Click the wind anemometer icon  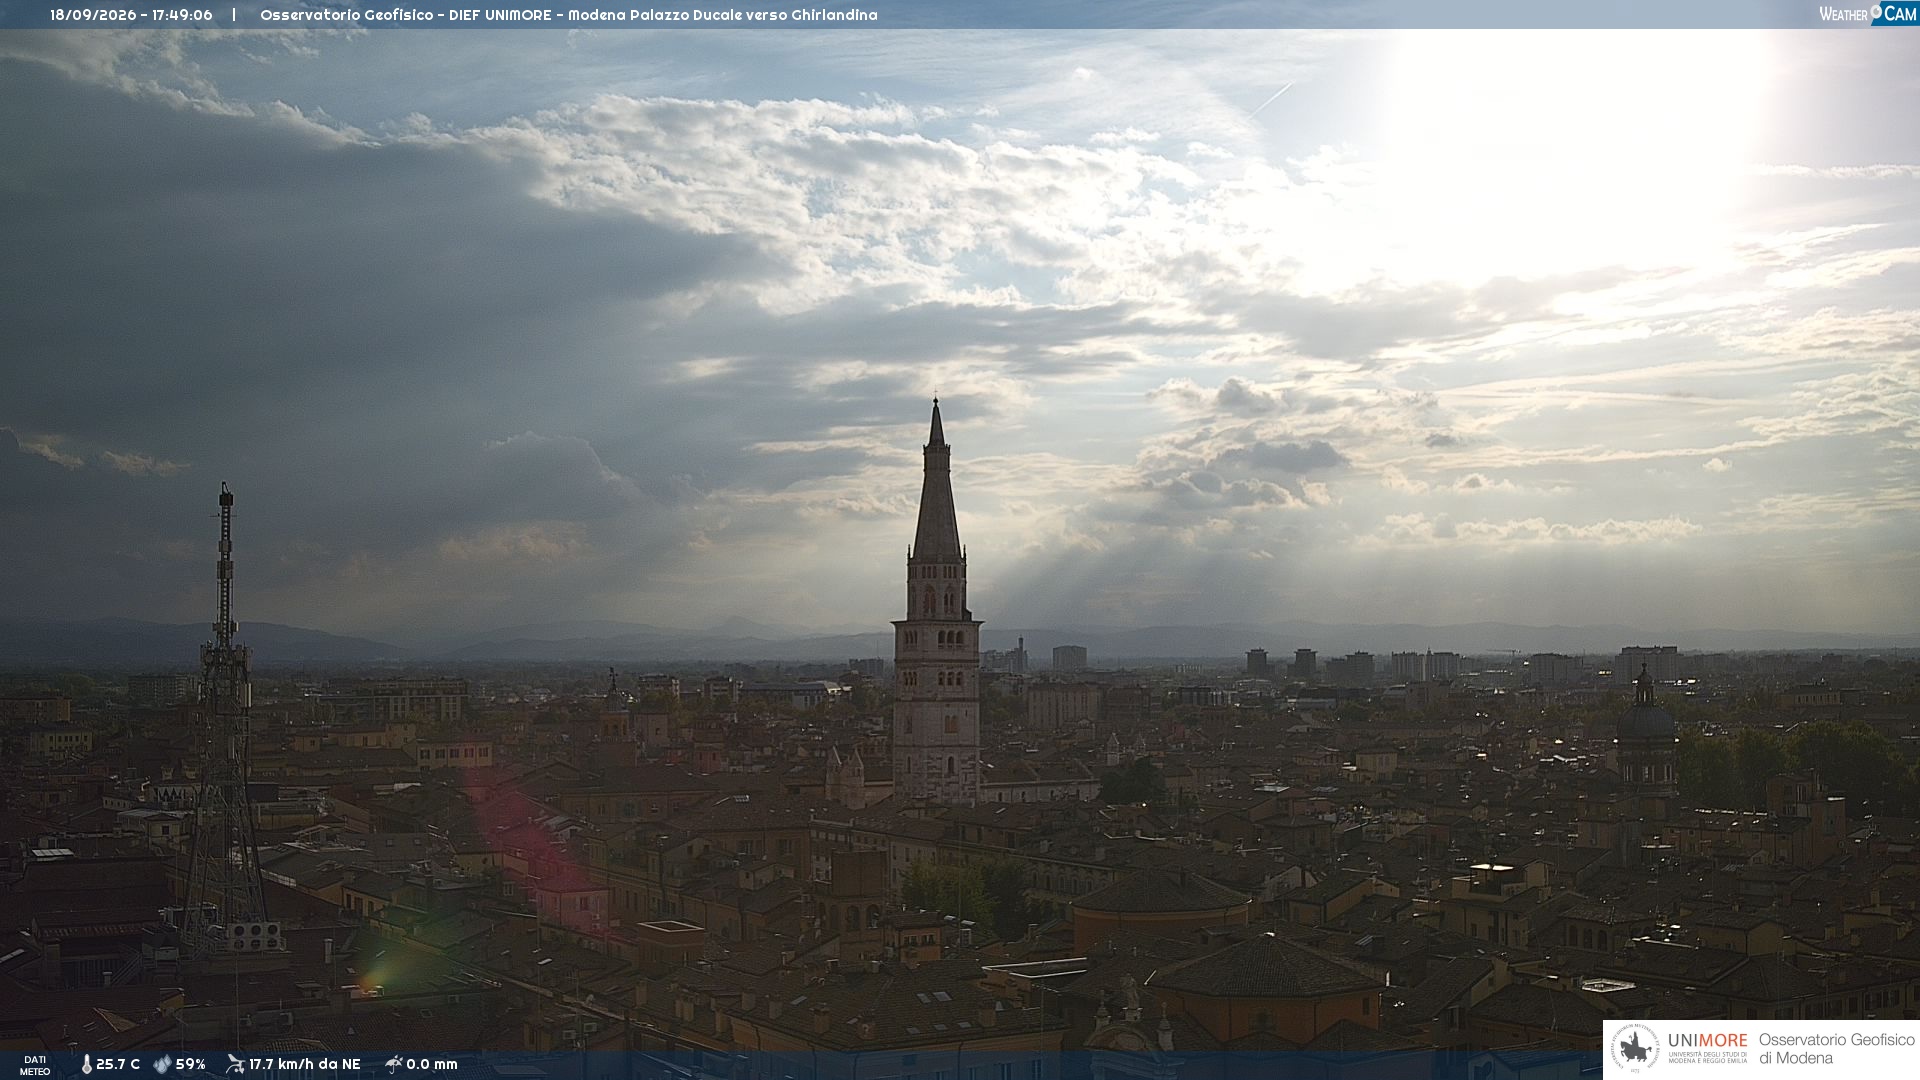[x=235, y=1064]
